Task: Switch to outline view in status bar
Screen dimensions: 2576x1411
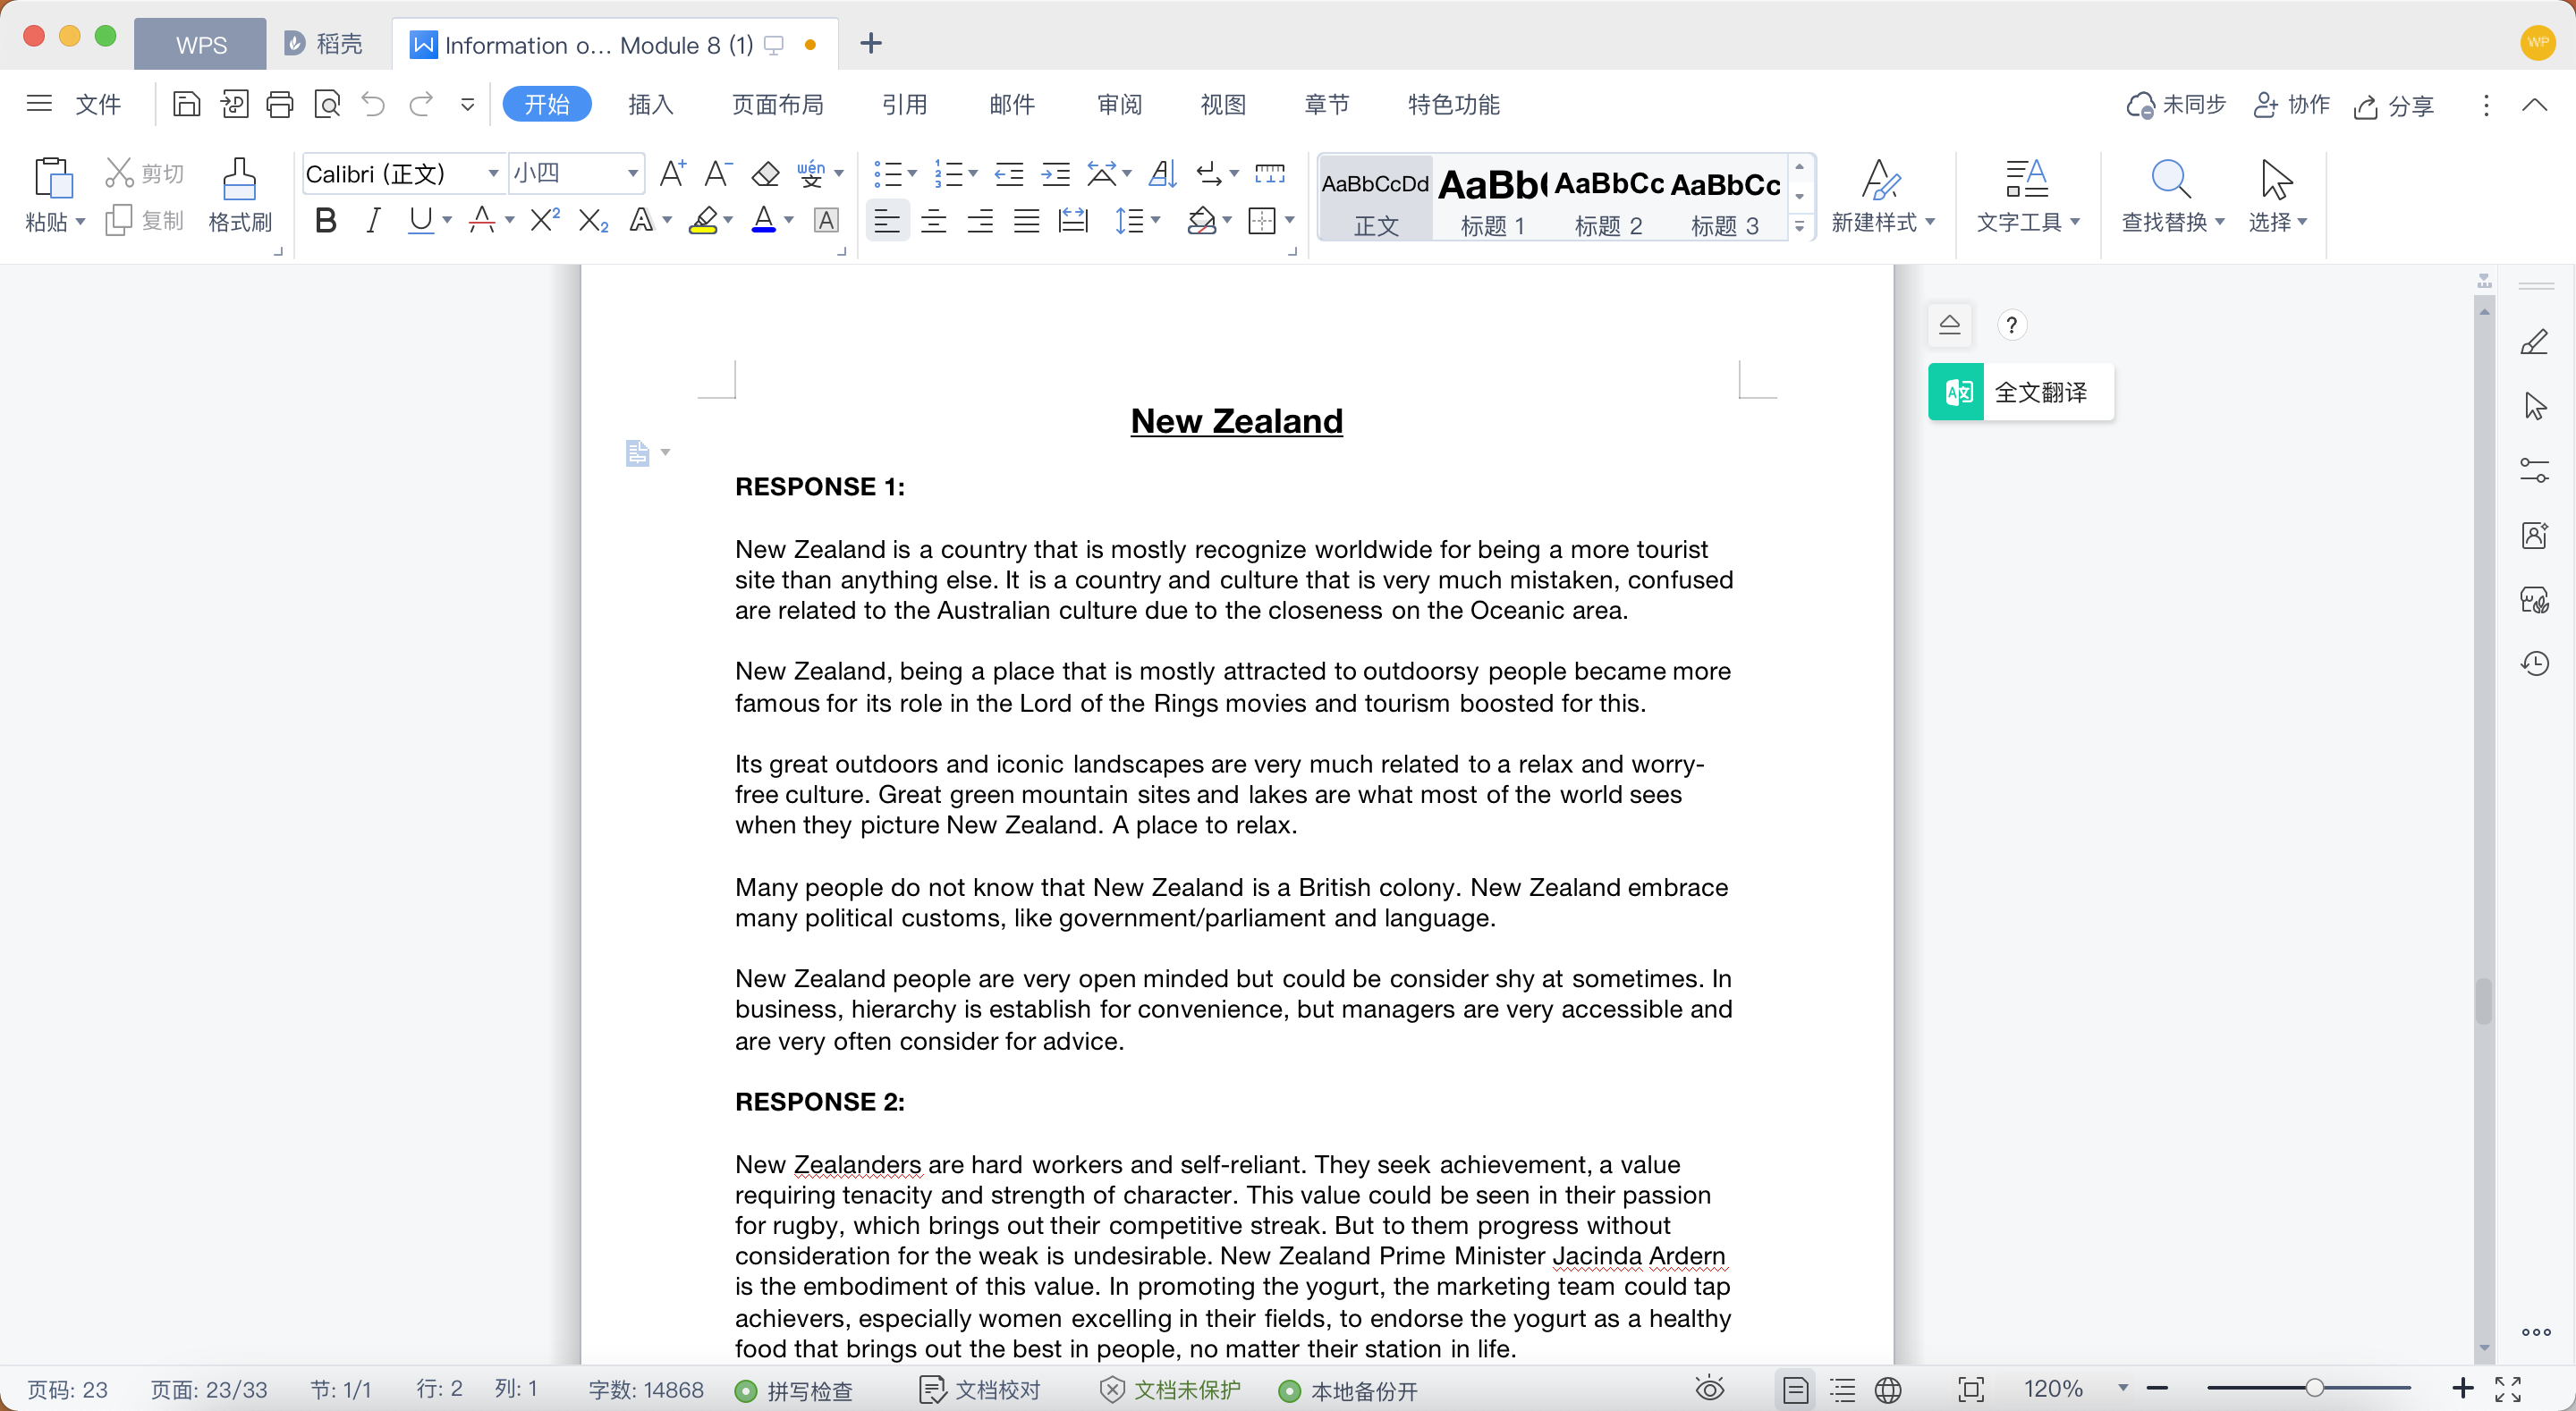Action: tap(1842, 1389)
